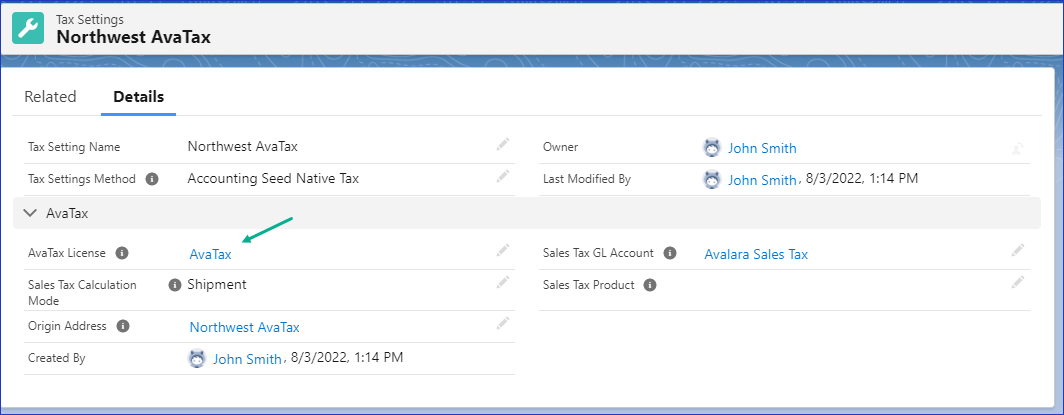Show Sales Tax Calculation Mode info icon
This screenshot has height=415, width=1064.
(174, 285)
